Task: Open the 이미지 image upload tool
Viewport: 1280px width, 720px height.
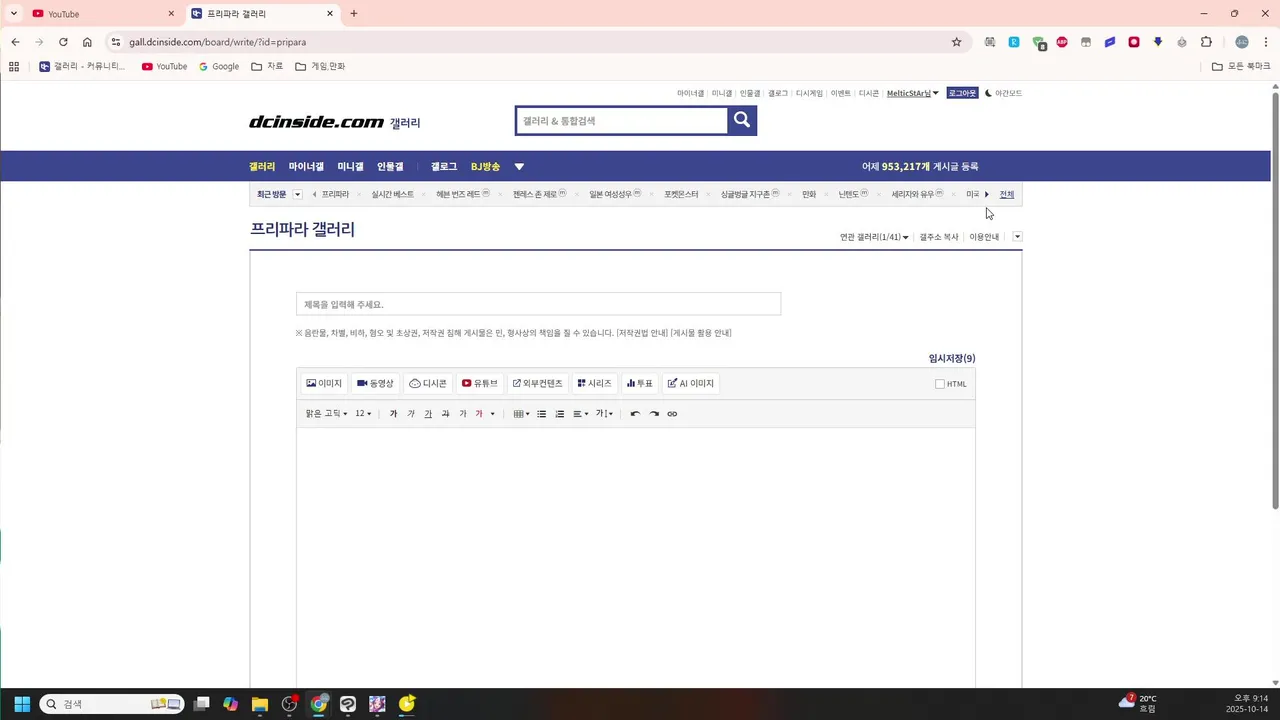Action: [324, 384]
